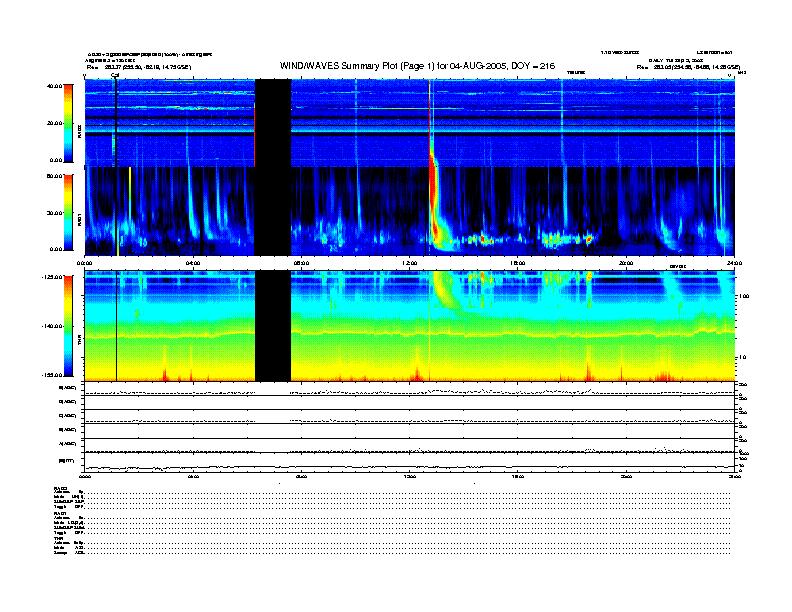
Task: Select the 40.00 value on RAD2 color bar
Action: (54, 86)
